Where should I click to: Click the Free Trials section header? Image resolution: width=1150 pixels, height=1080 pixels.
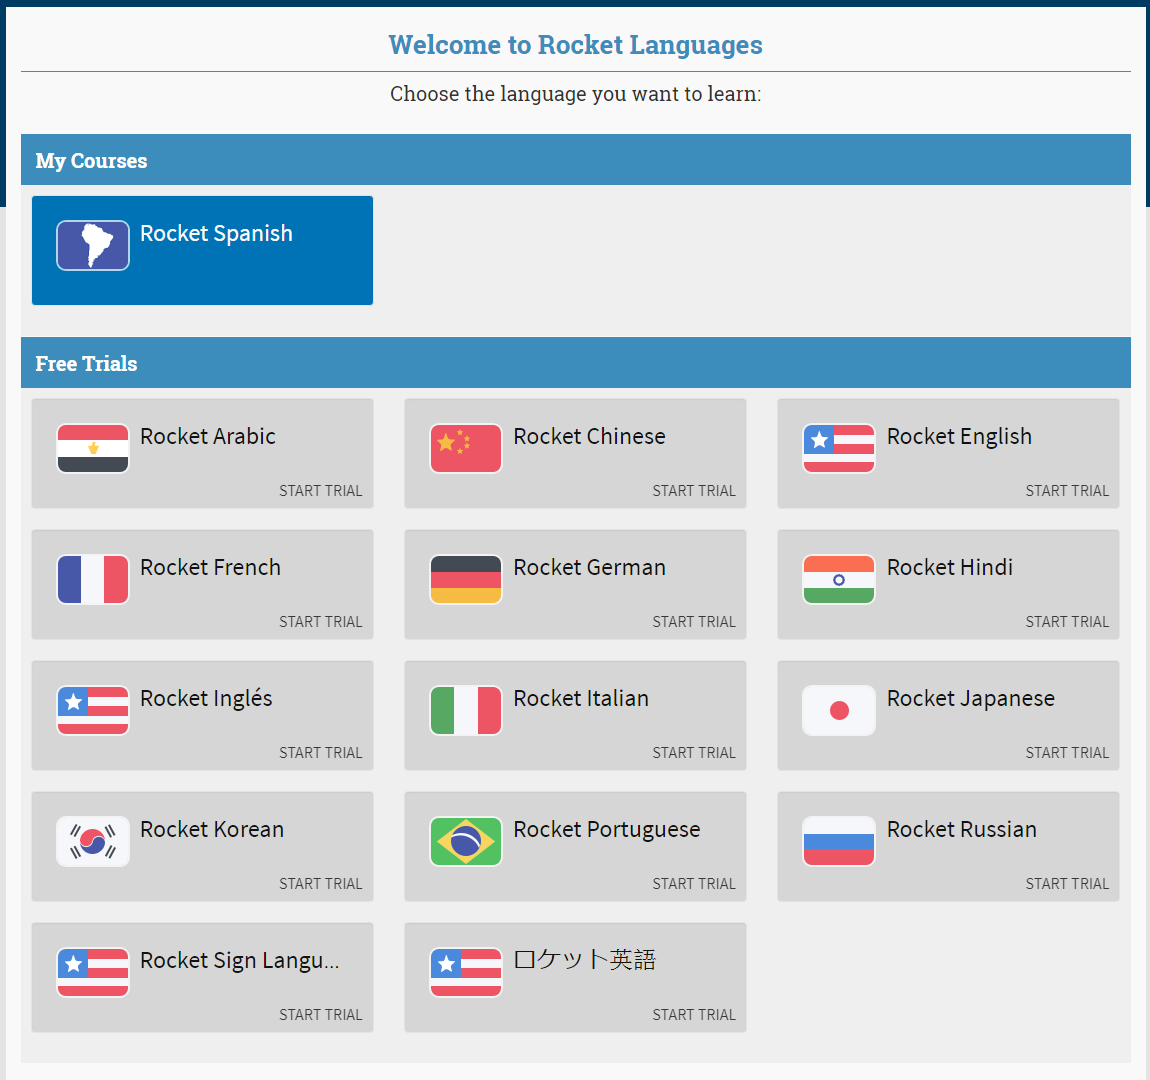click(576, 363)
